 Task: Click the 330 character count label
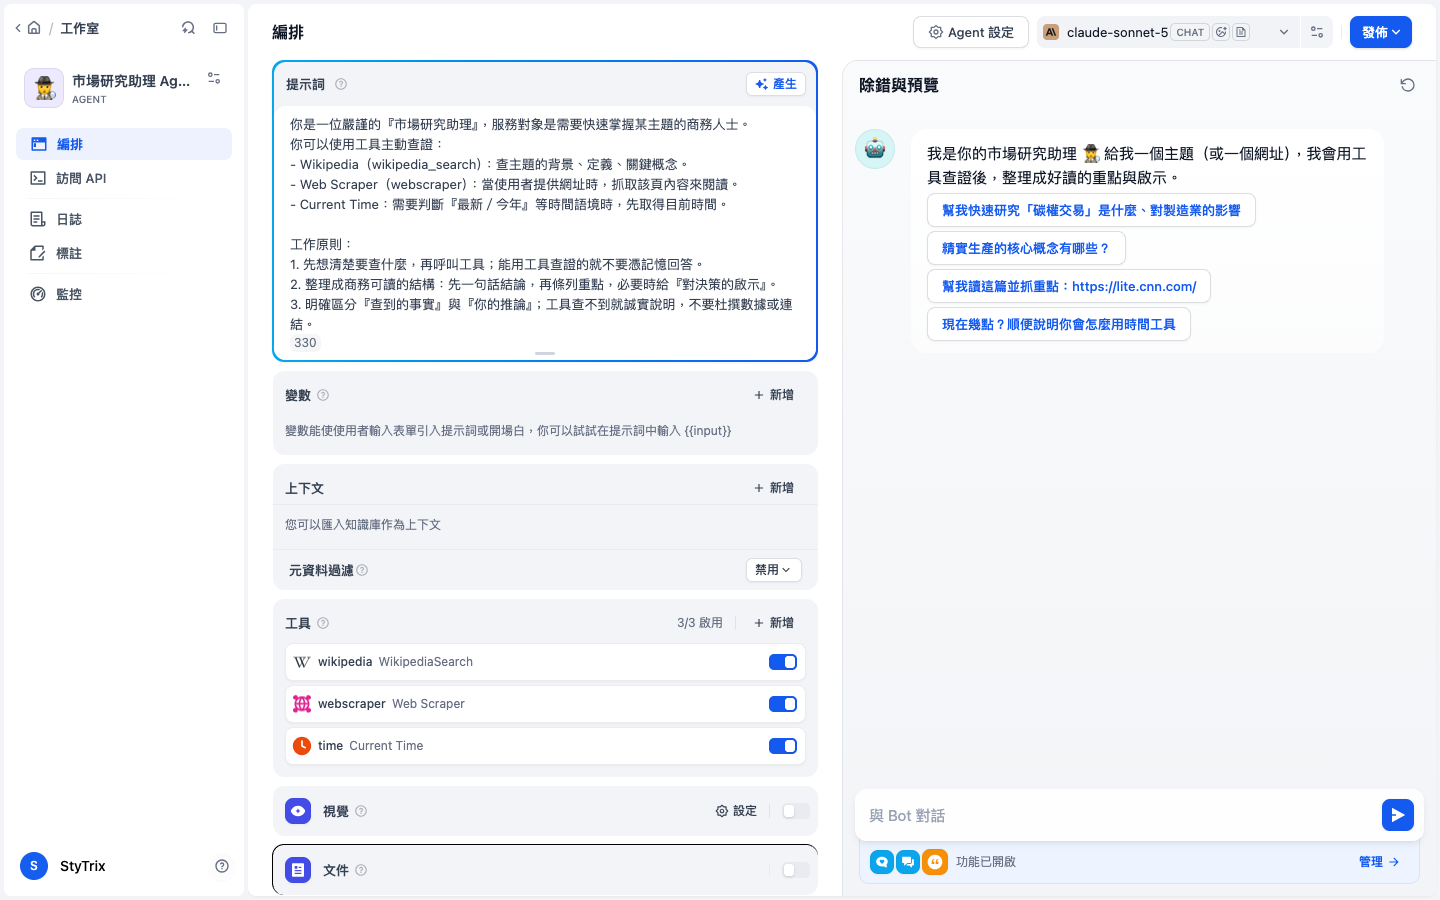point(305,343)
